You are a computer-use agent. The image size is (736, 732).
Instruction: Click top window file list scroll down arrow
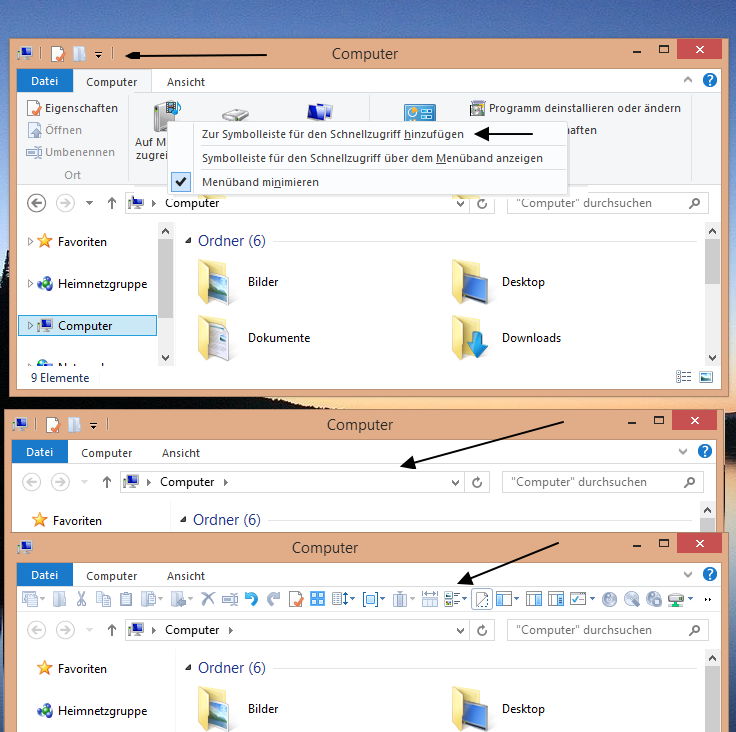coord(713,358)
